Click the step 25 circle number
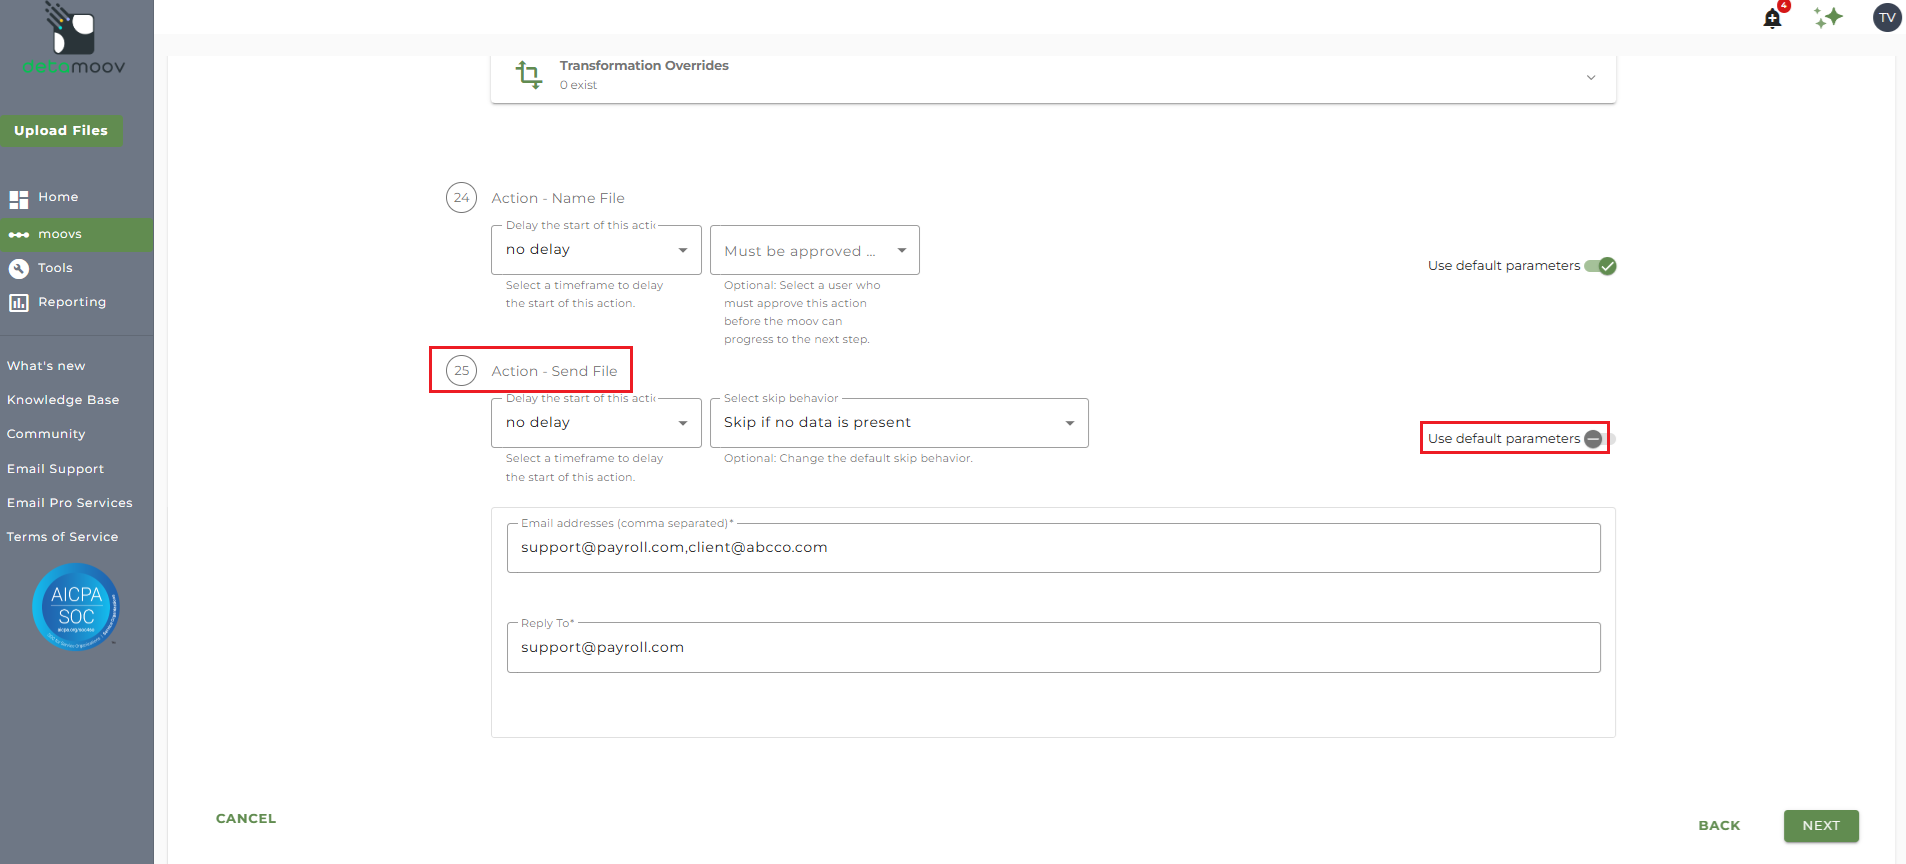1906x864 pixels. coord(461,371)
